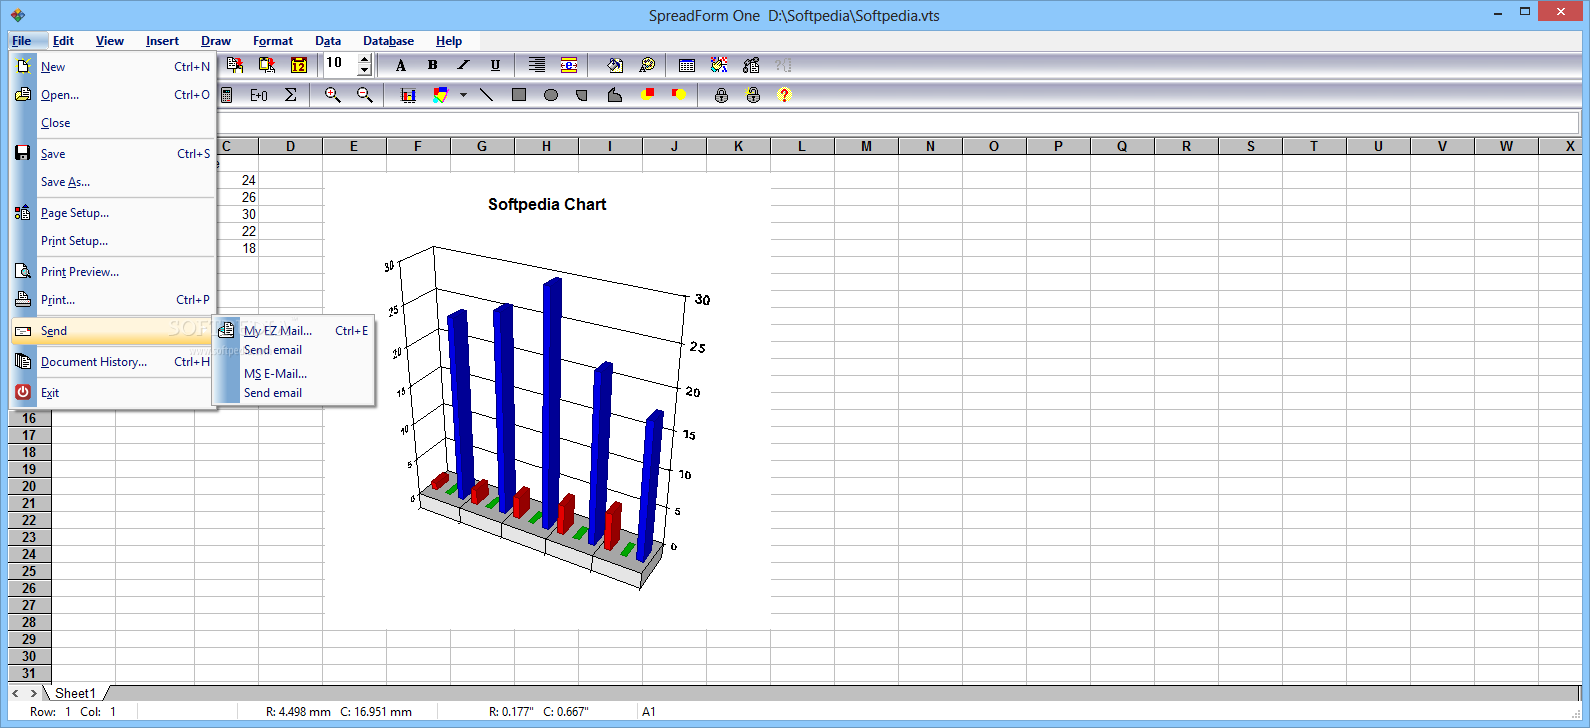Toggle italic formatting
This screenshot has width=1590, height=728.
pos(463,65)
